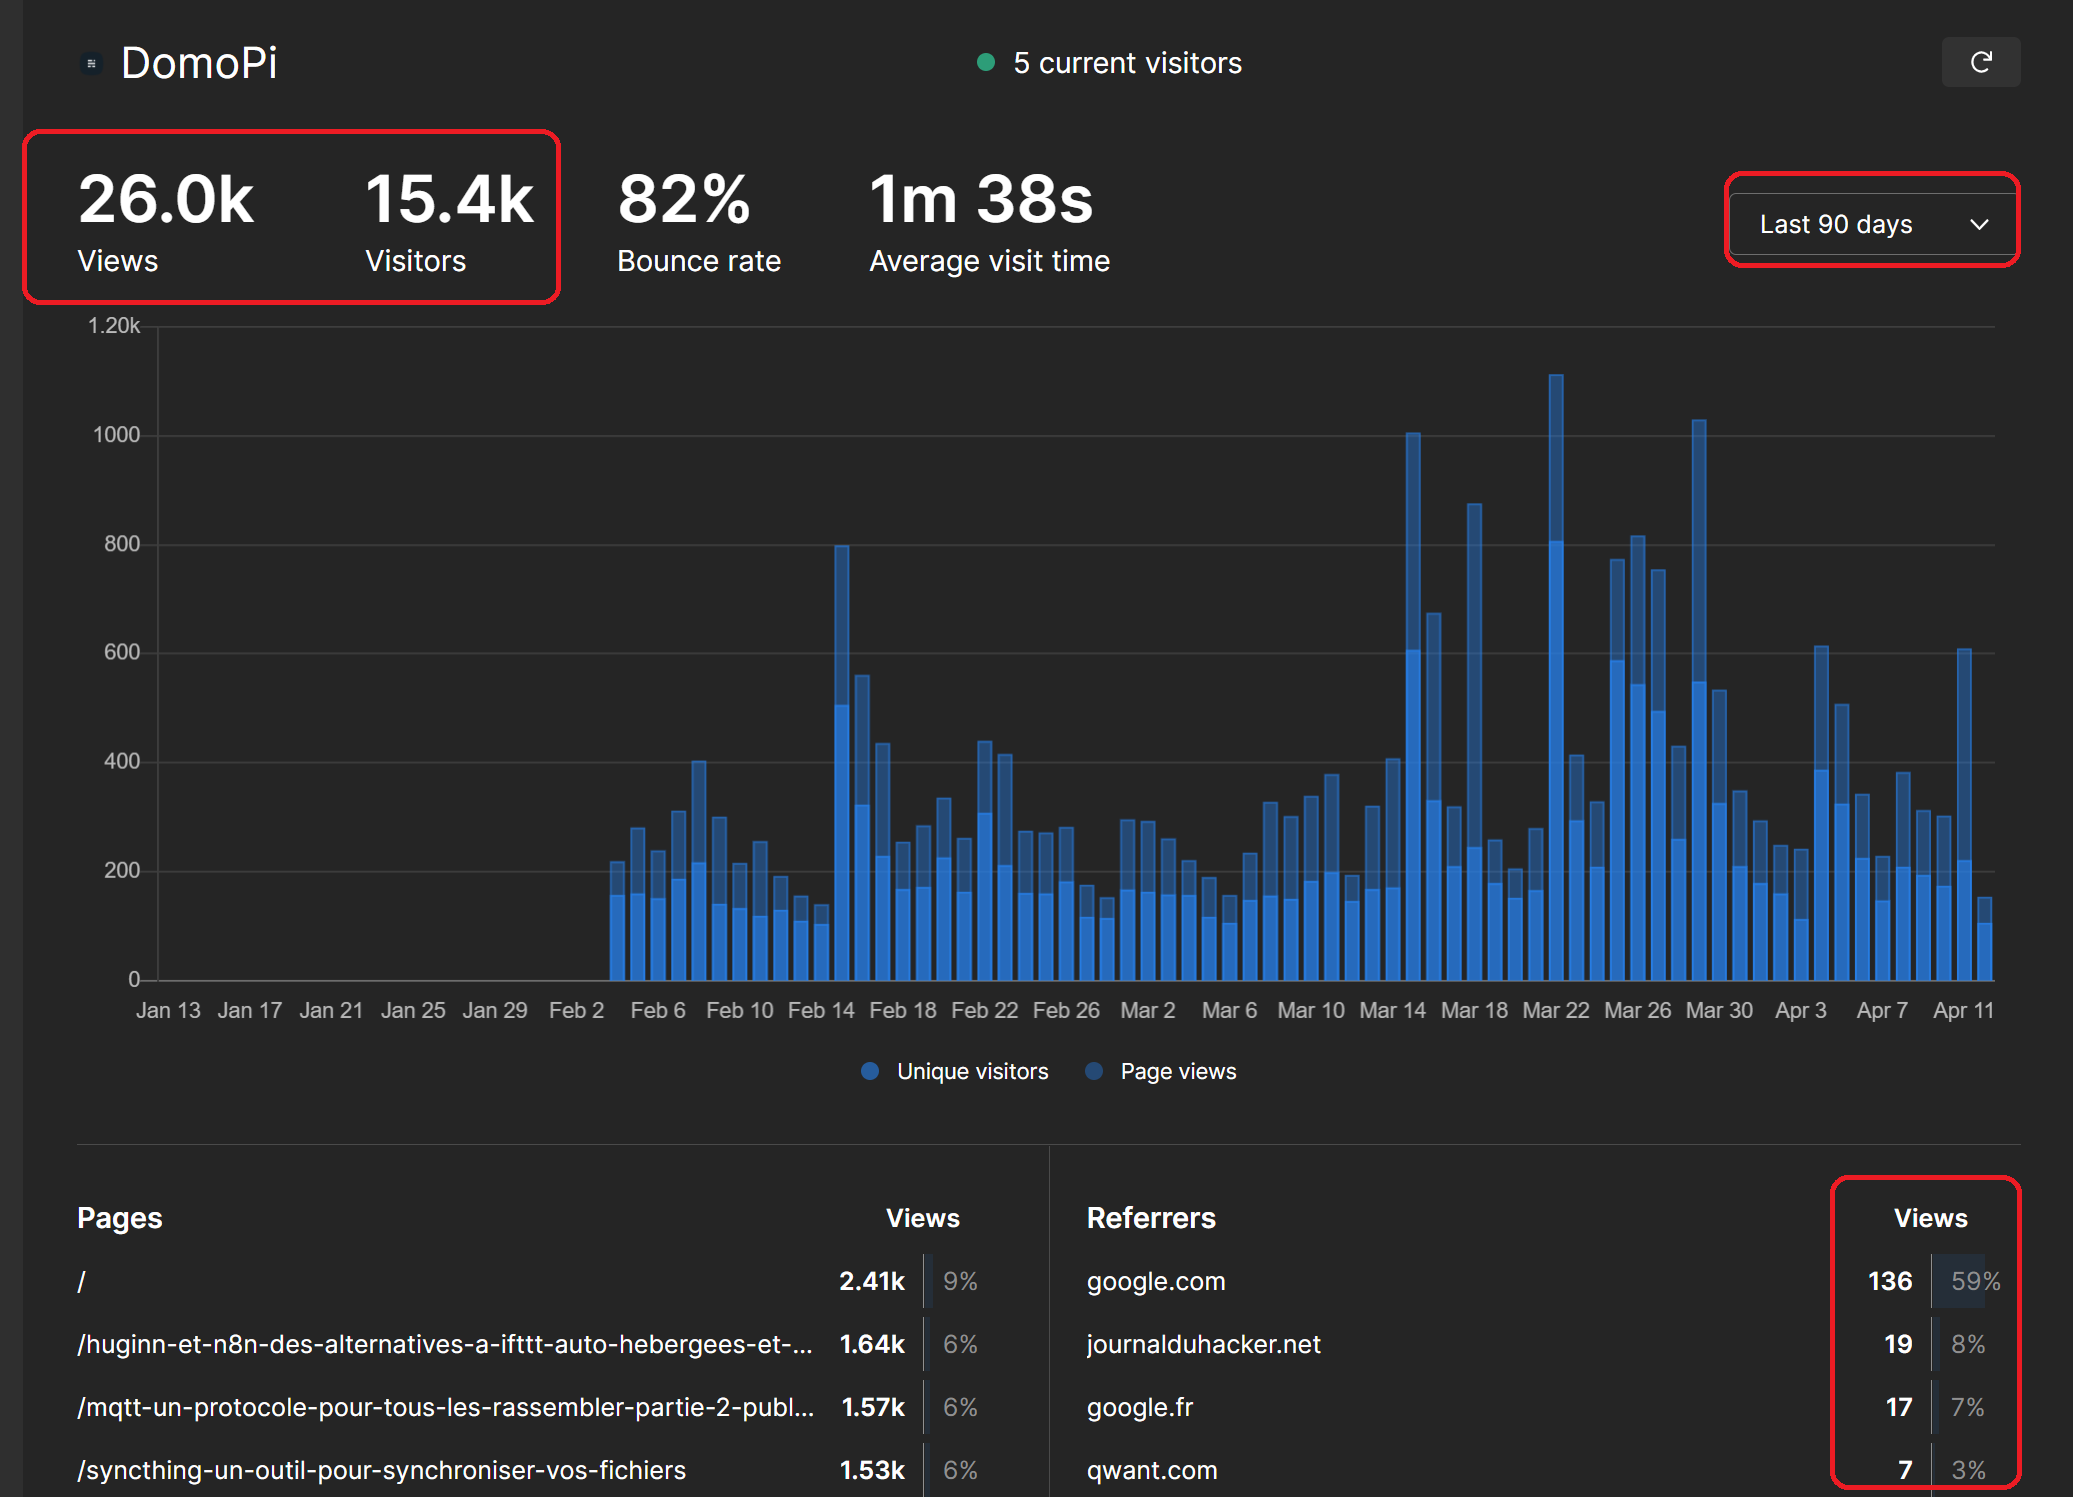This screenshot has width=2073, height=1497.
Task: Click the green live-visitors indicator dot
Action: tap(987, 62)
